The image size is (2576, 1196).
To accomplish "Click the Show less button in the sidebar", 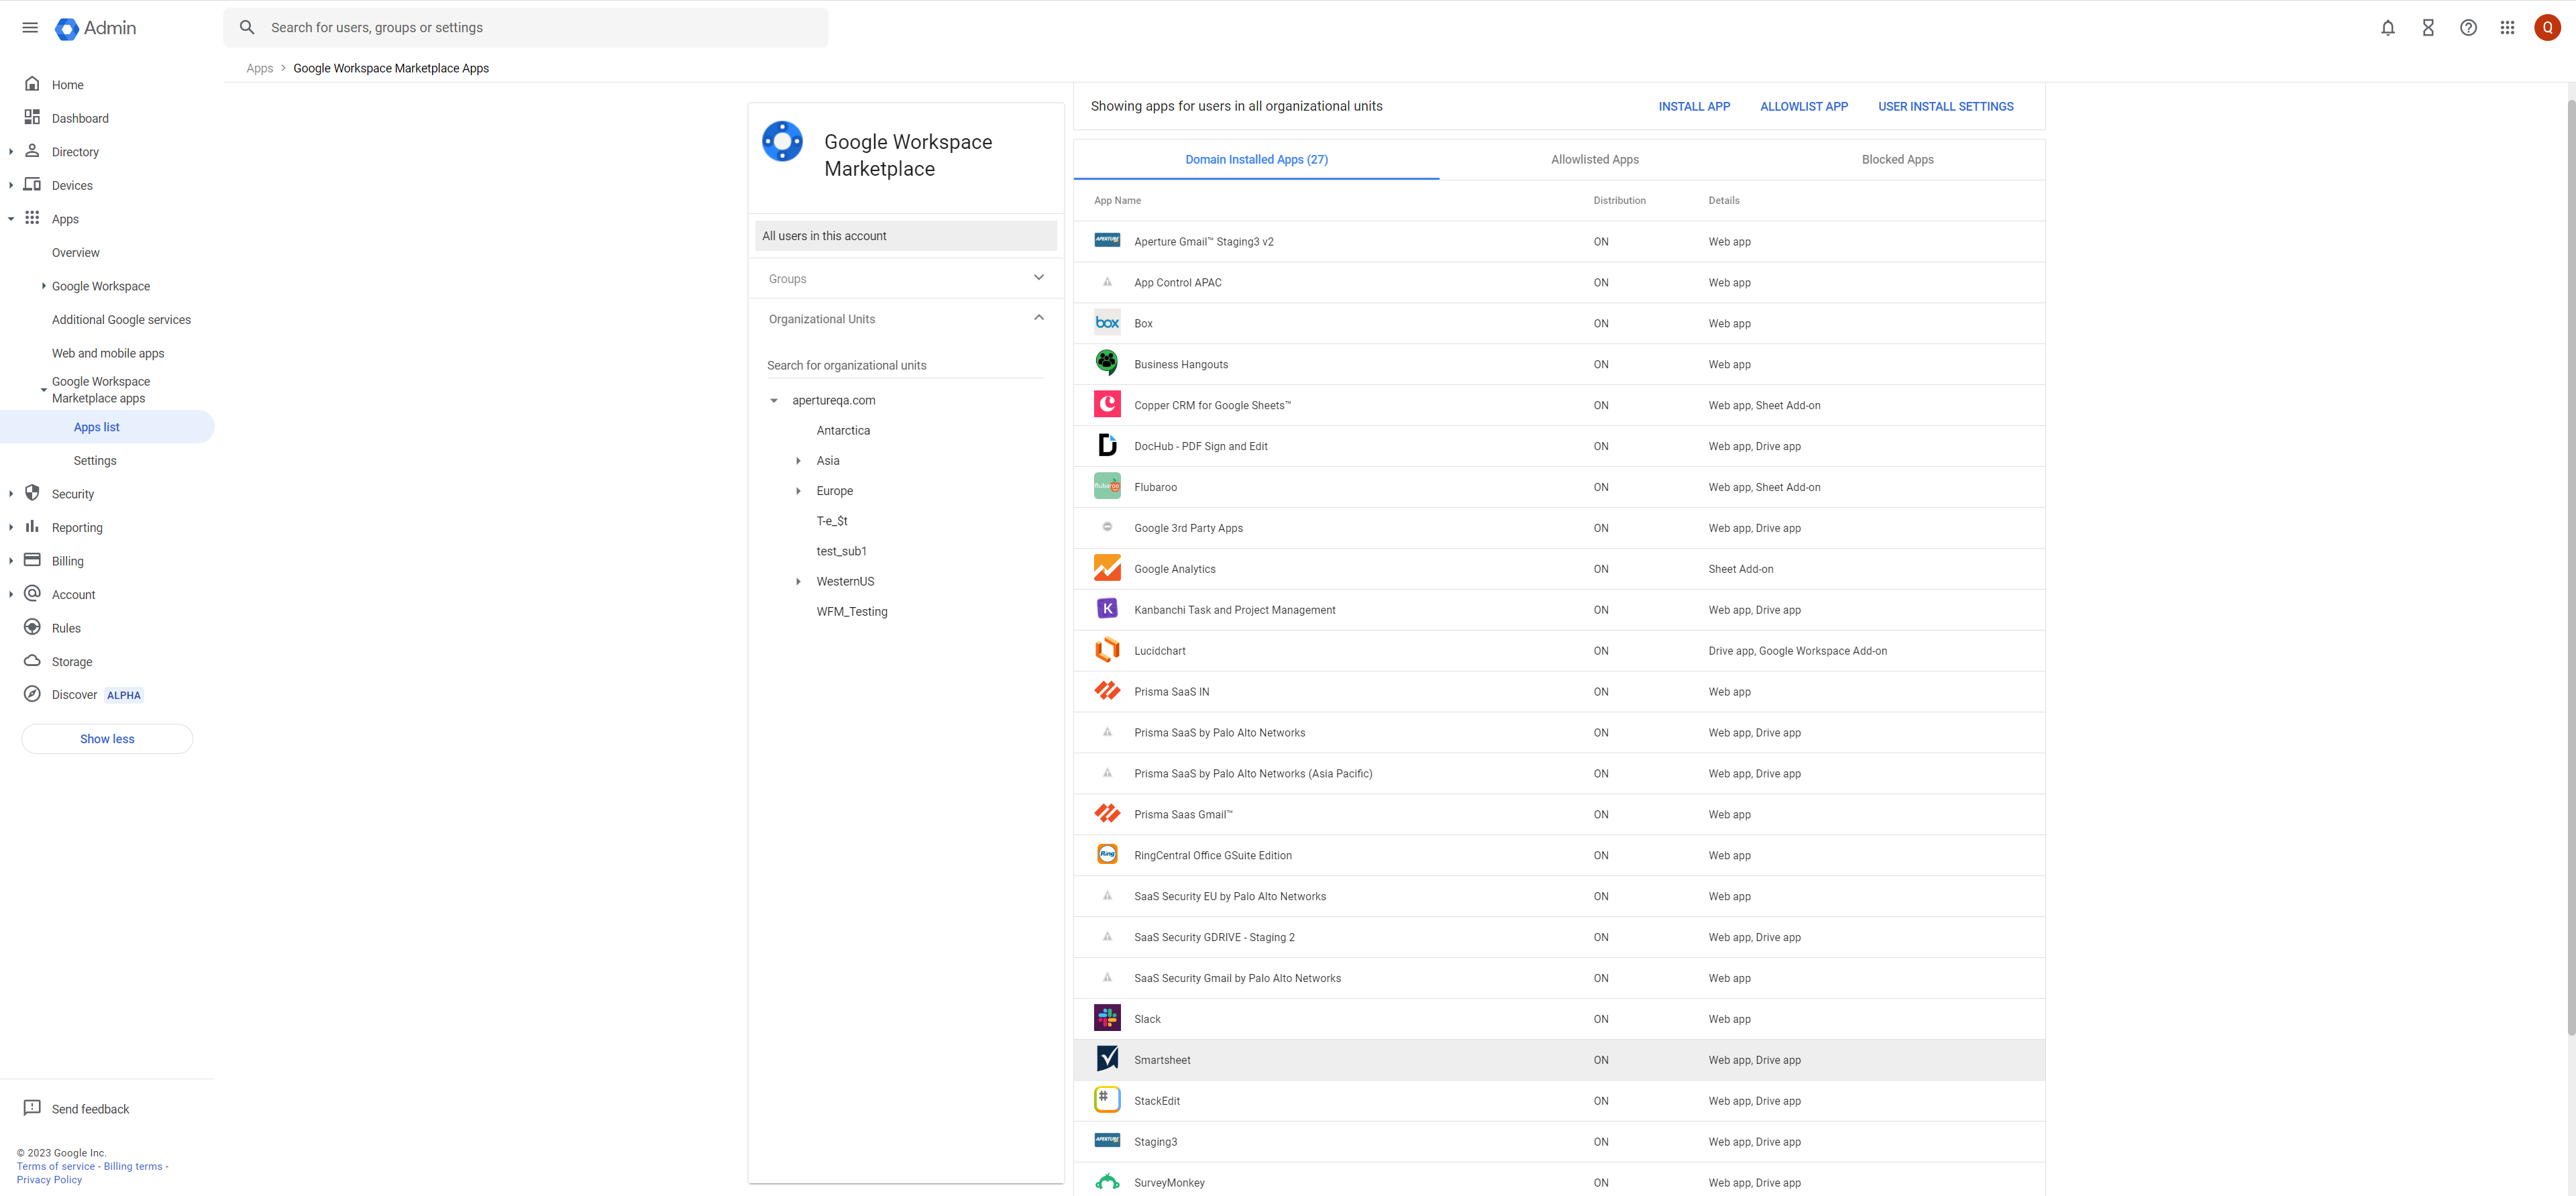I will (107, 738).
